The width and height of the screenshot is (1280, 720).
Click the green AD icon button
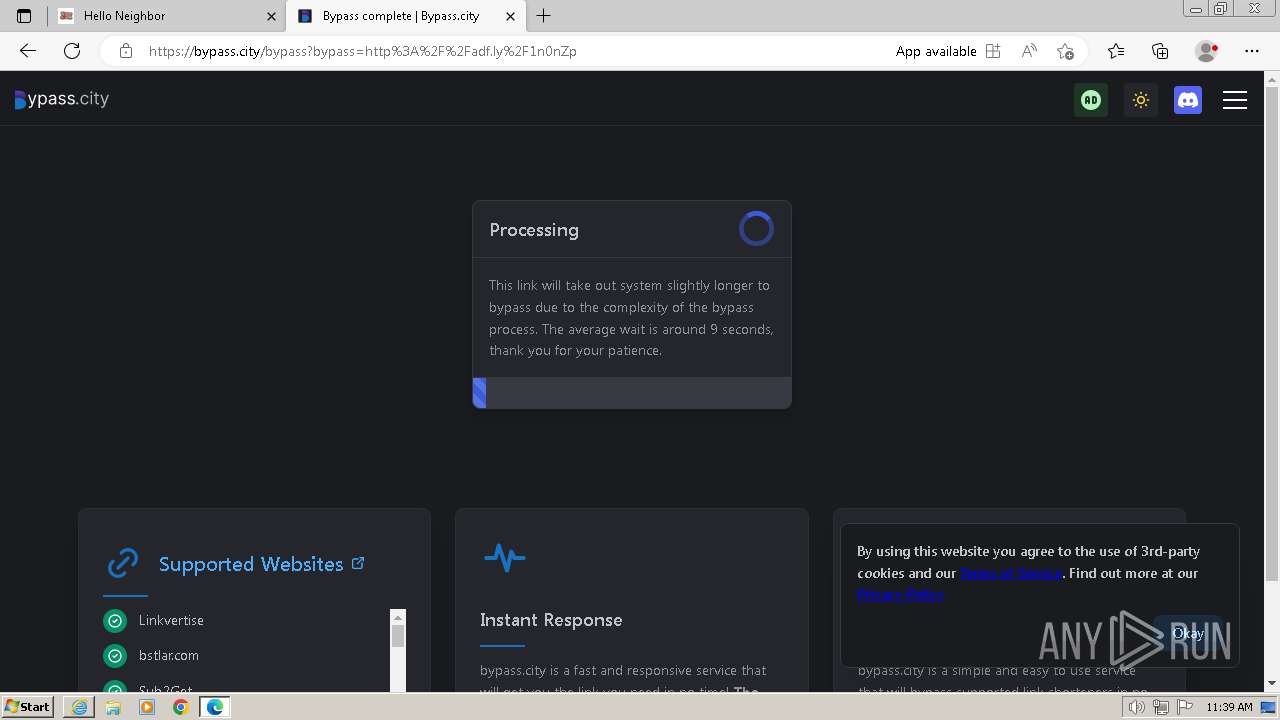coord(1091,100)
